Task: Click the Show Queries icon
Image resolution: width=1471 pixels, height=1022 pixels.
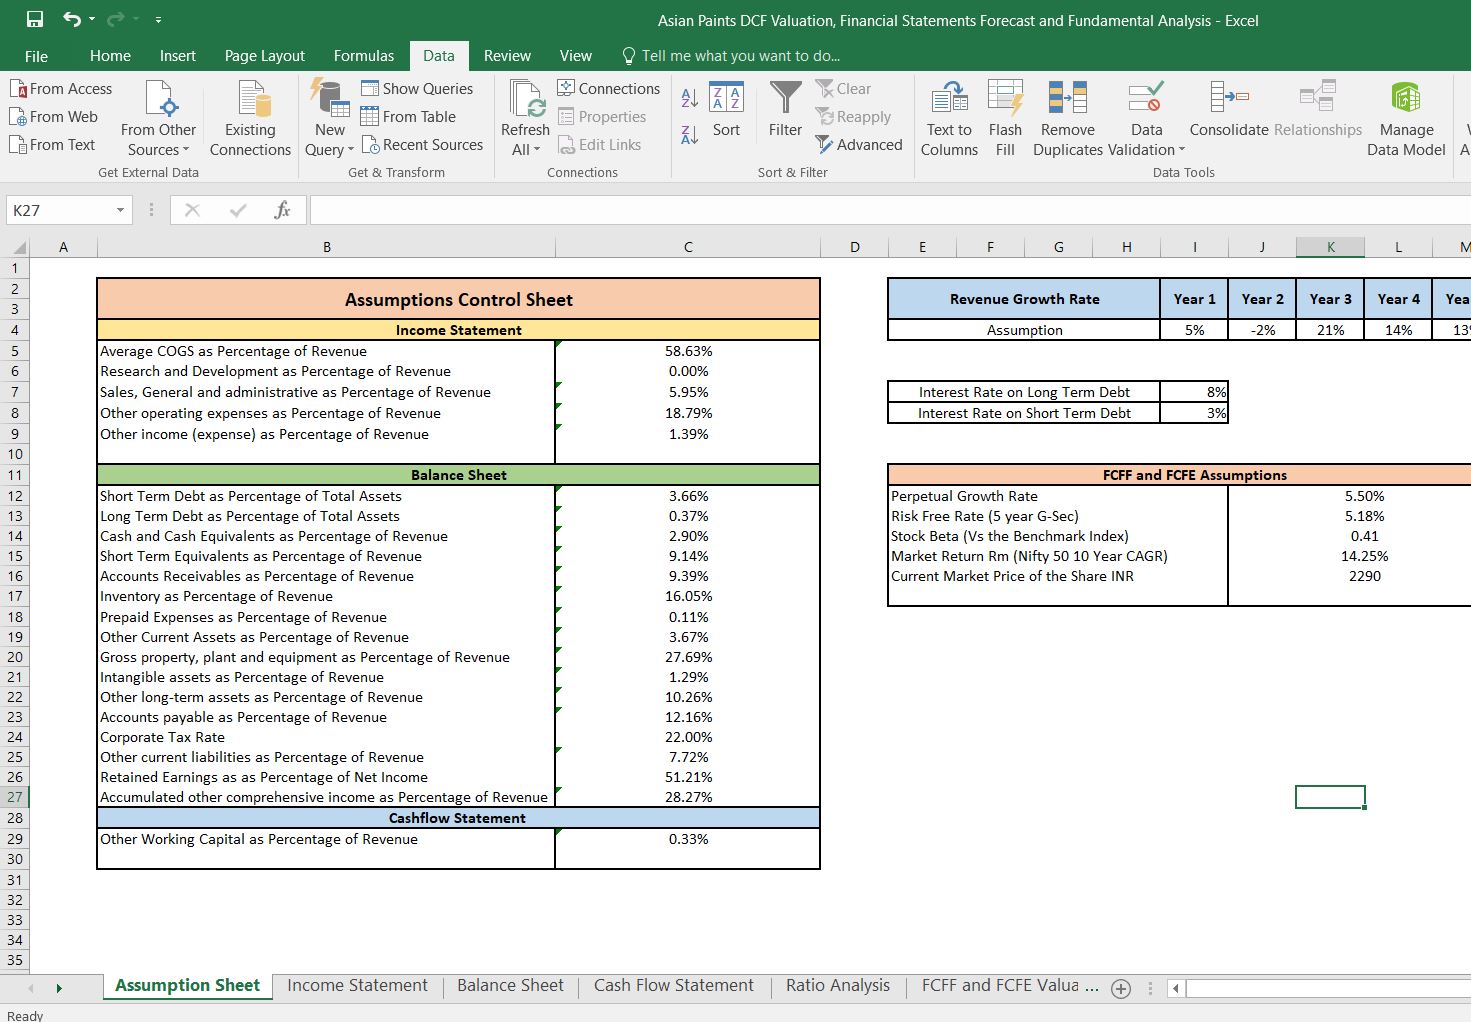Action: tap(370, 89)
